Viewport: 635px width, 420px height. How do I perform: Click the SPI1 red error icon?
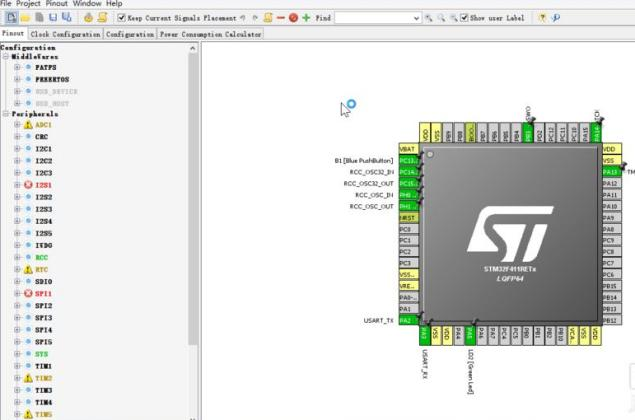point(28,293)
